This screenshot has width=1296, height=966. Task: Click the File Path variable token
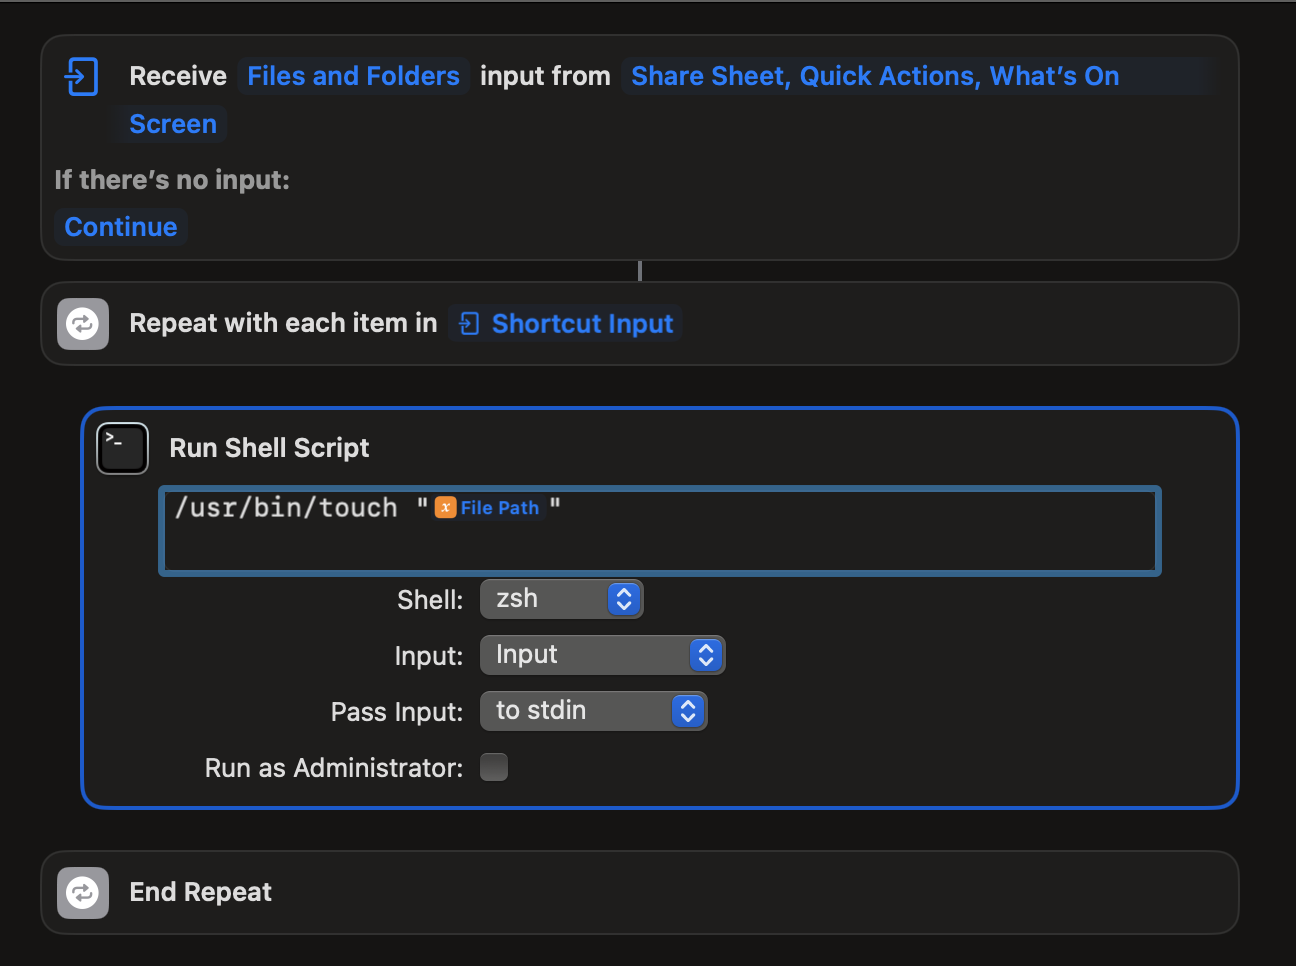click(499, 508)
